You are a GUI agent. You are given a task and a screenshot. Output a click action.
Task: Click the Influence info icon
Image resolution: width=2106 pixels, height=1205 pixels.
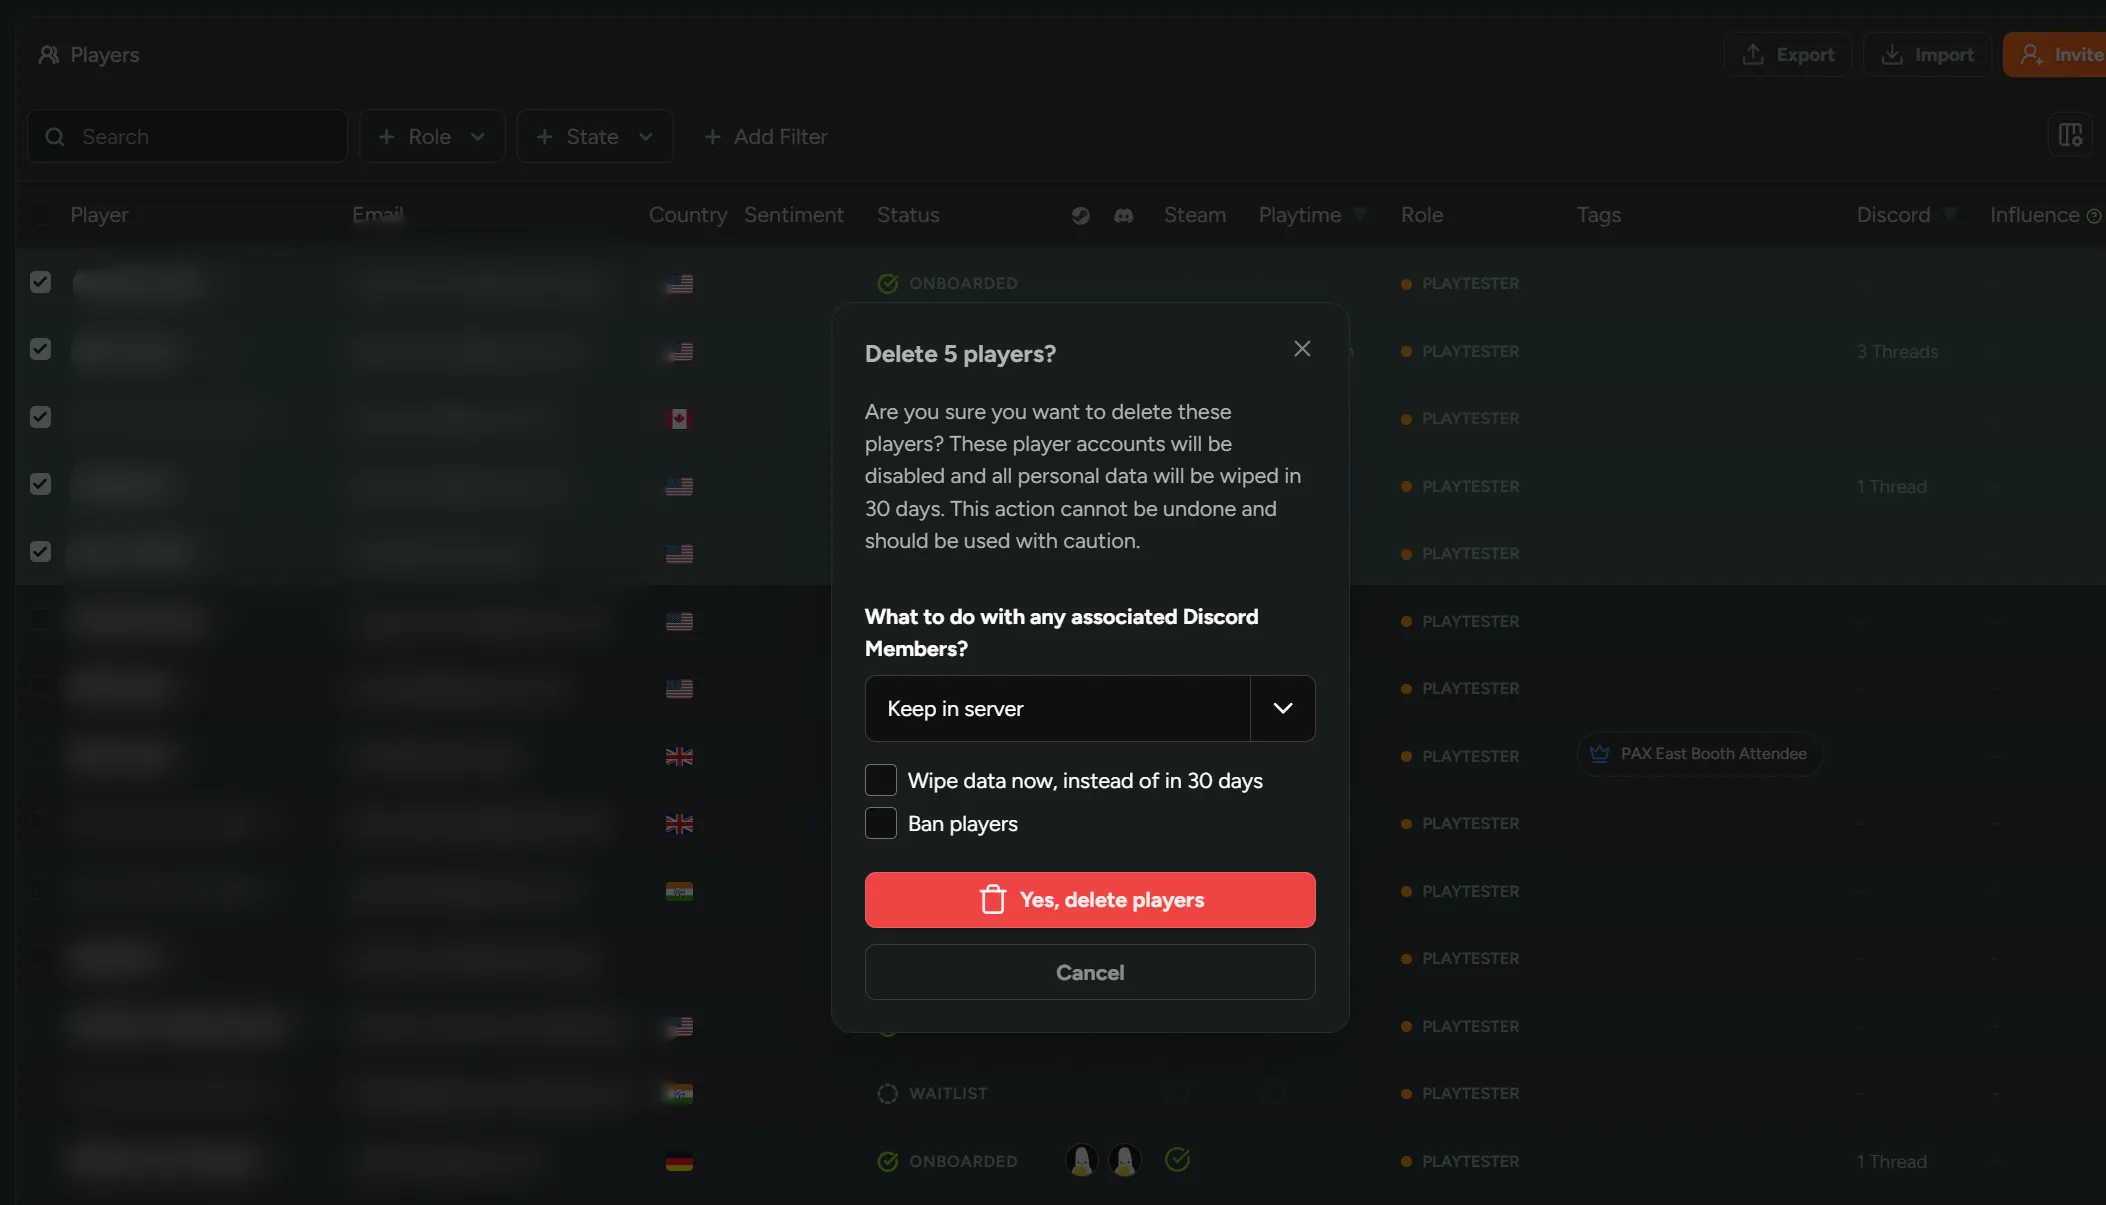pyautogui.click(x=2093, y=216)
